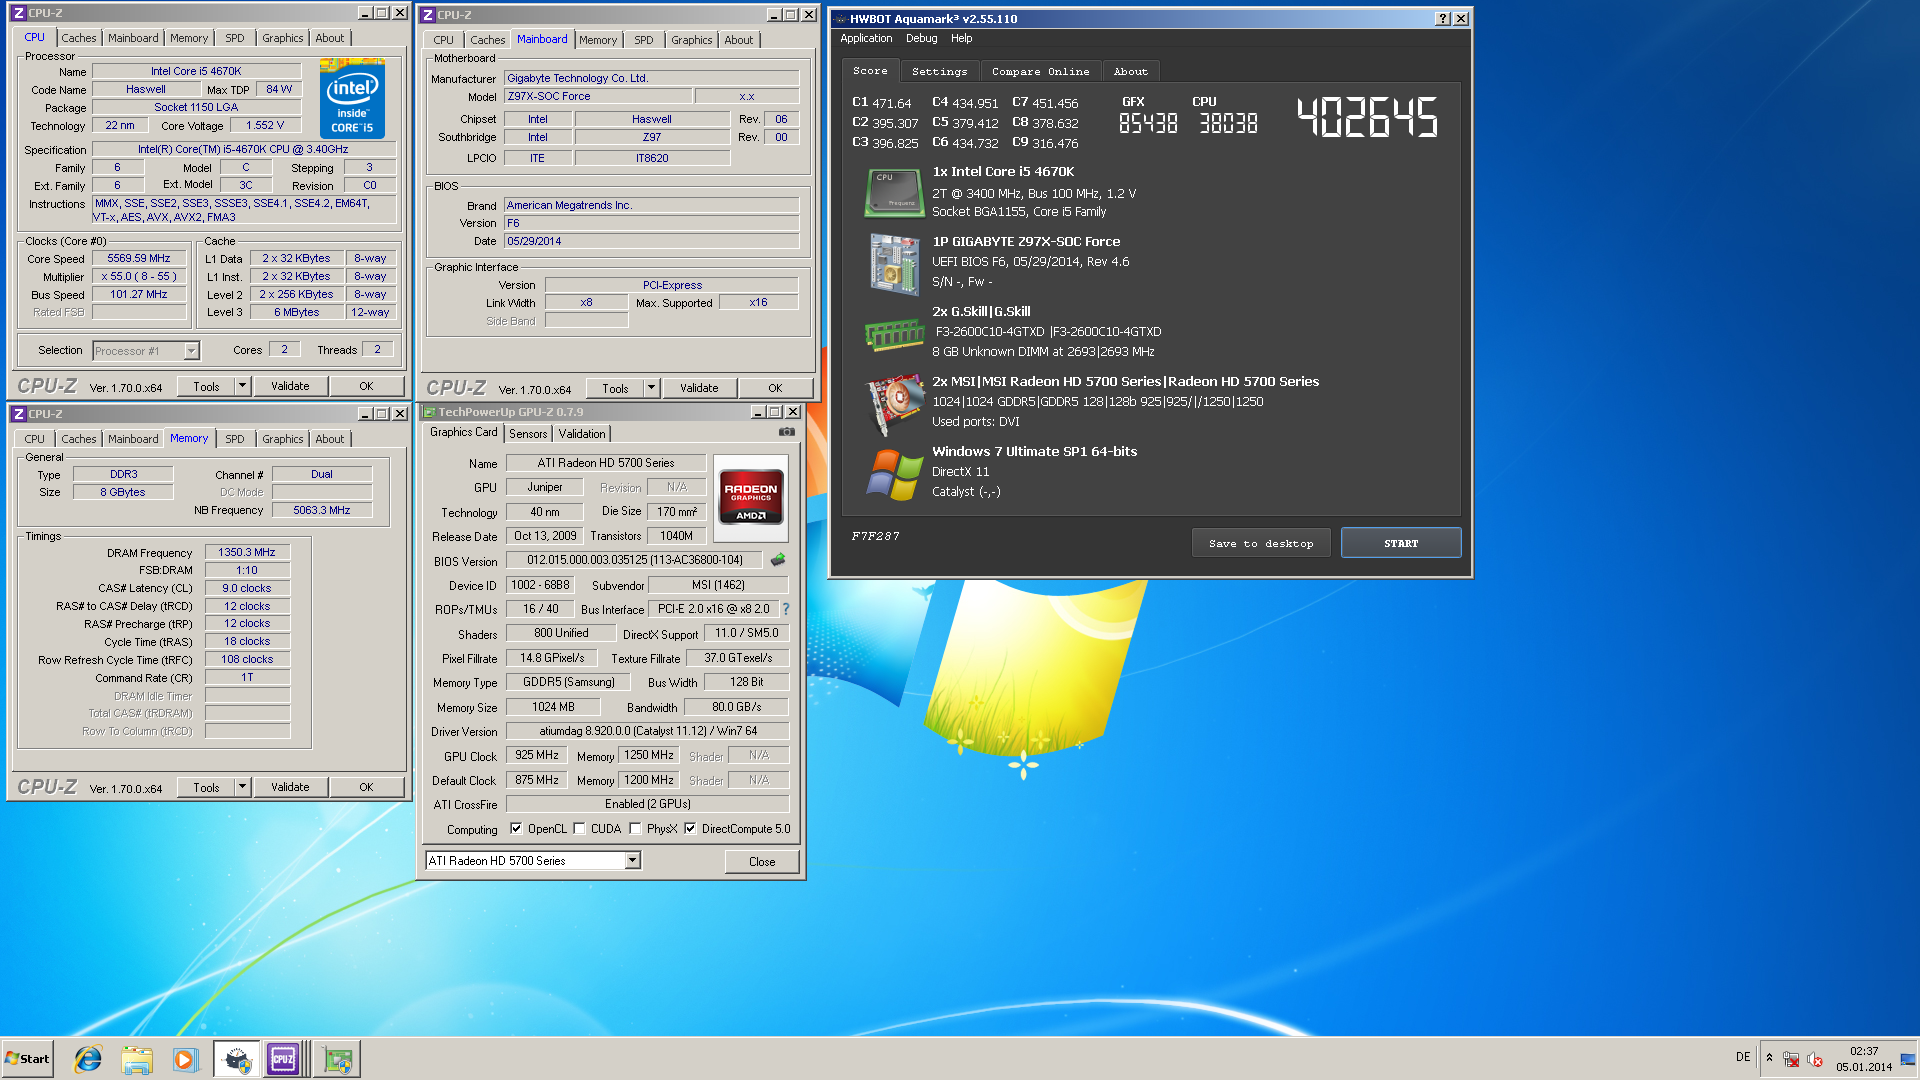Click the green RAM stick icon in Aquamark

coord(894,334)
